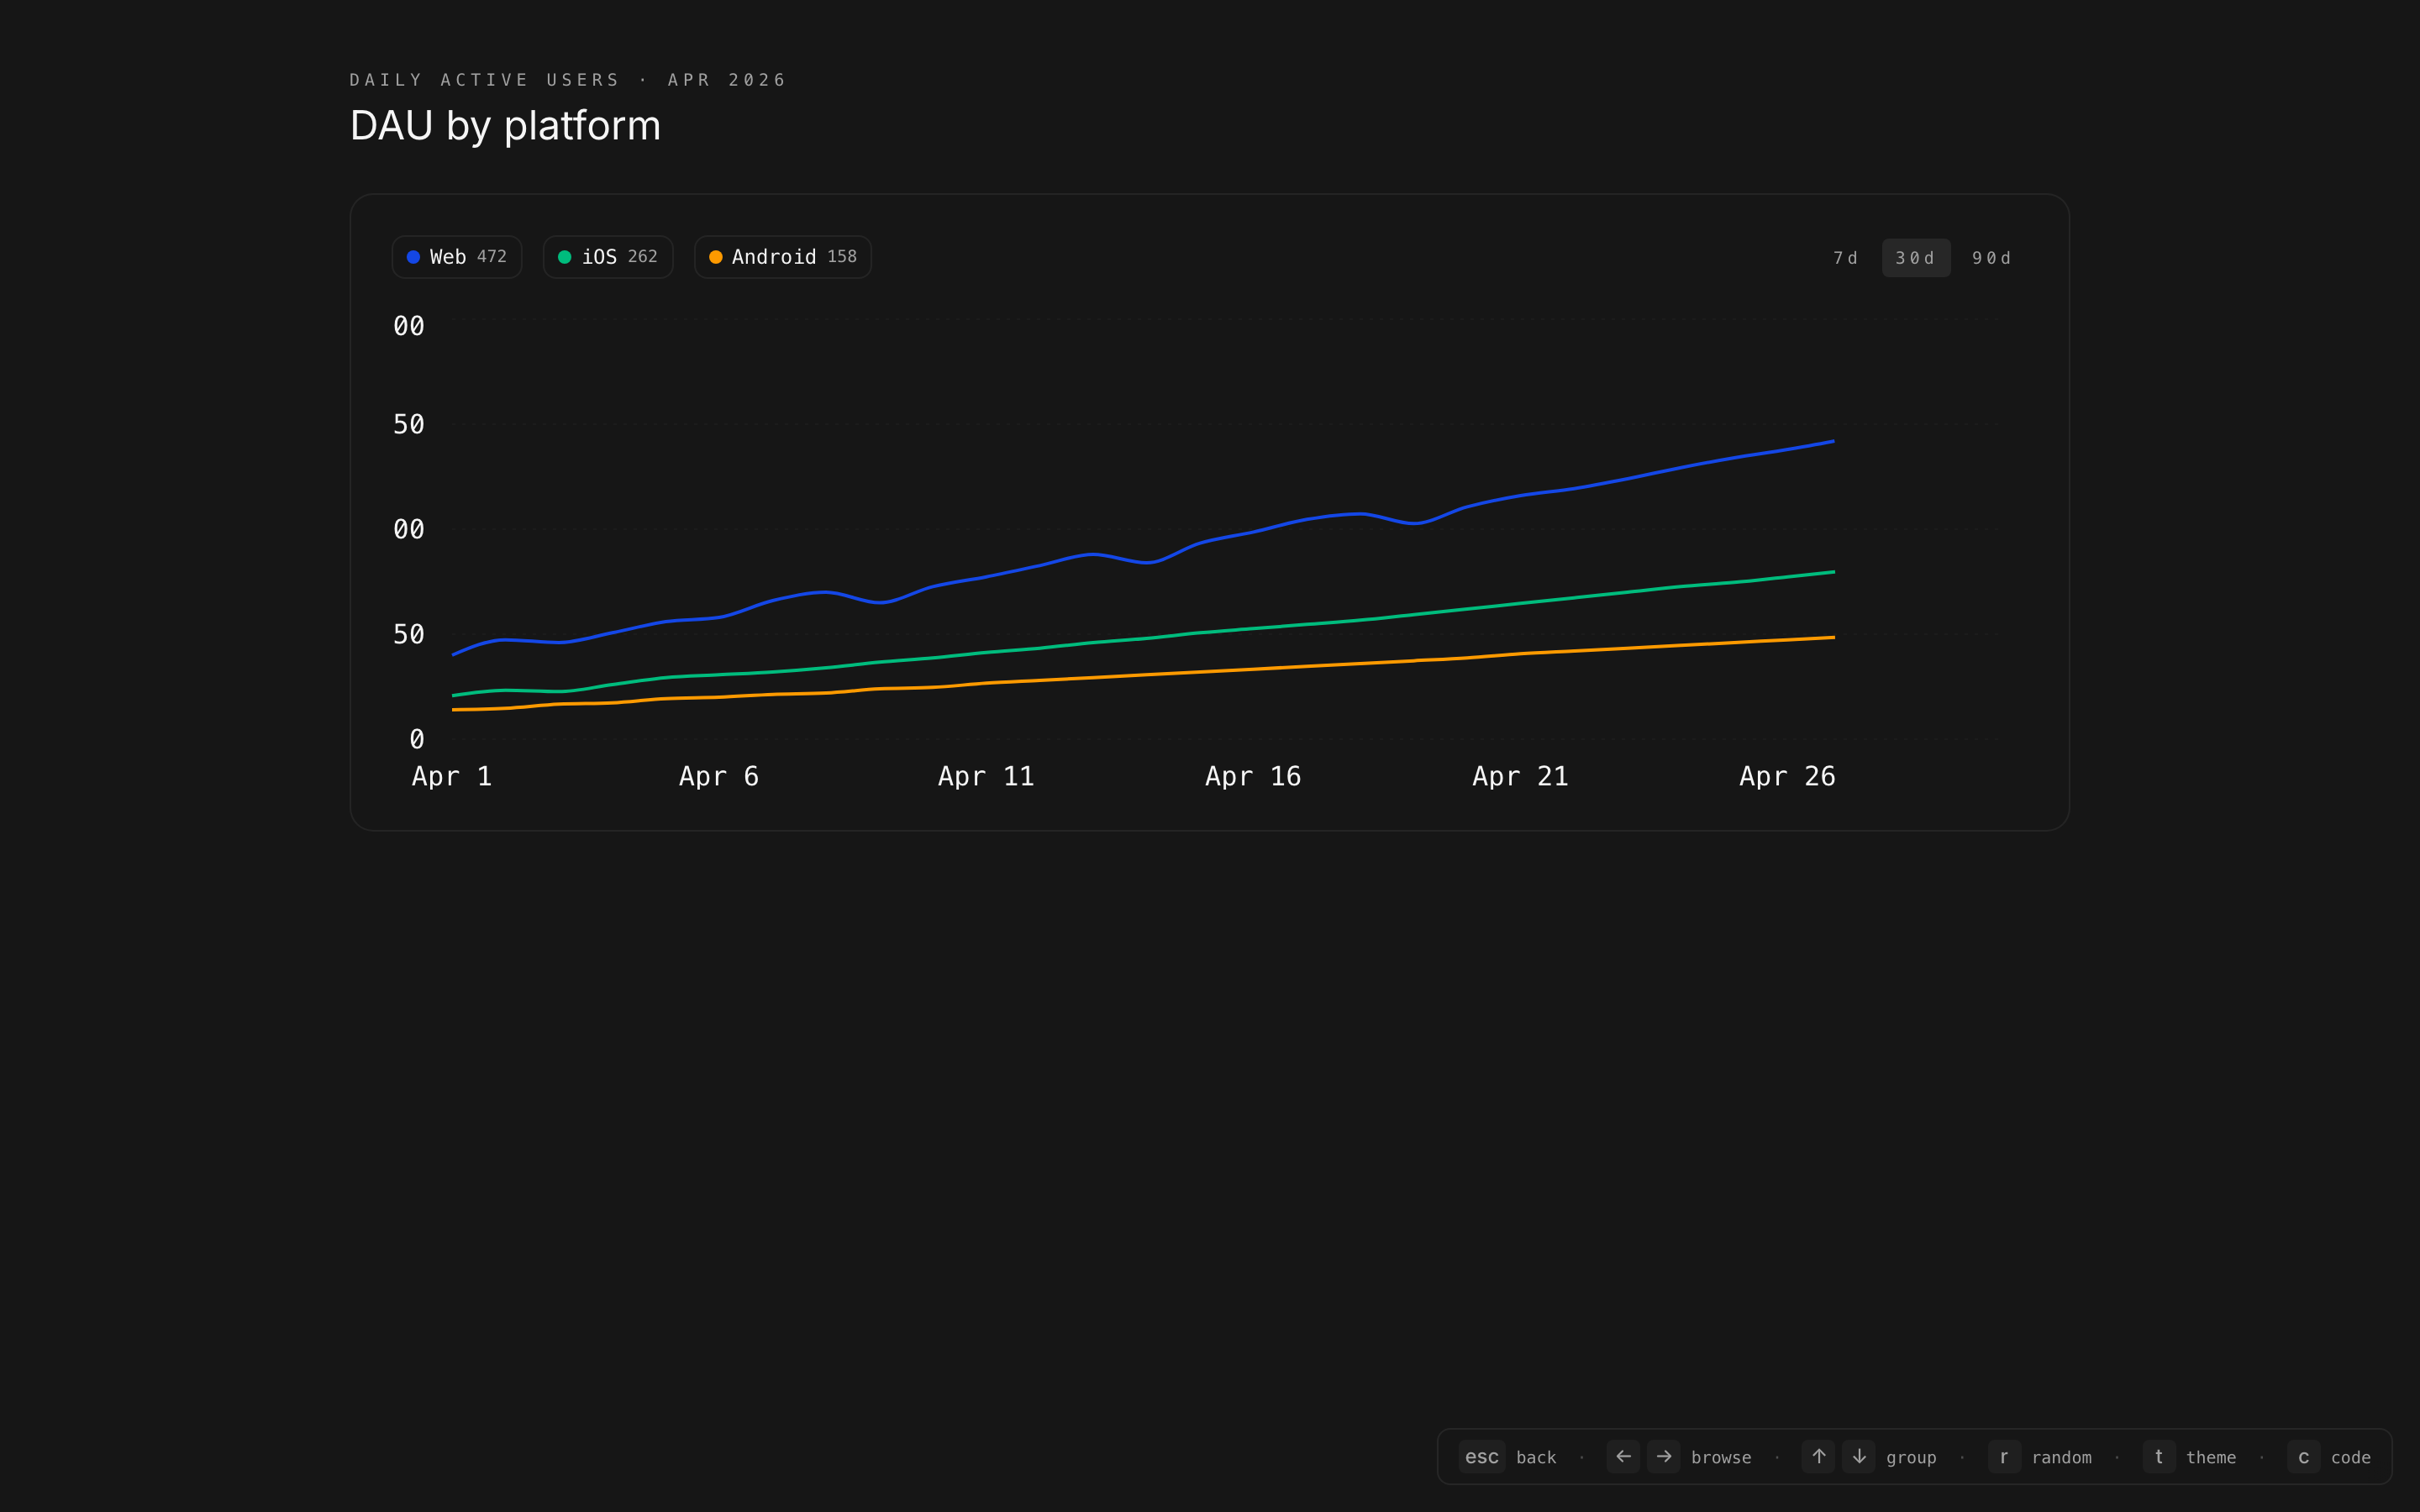
Task: Toggle the iOS series legend chip
Action: pyautogui.click(x=607, y=257)
